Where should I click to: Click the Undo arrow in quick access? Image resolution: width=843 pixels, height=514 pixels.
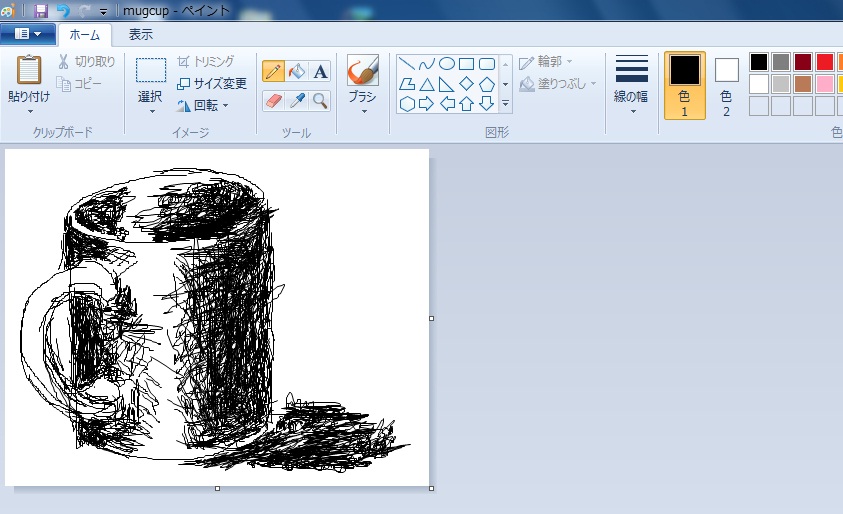[x=64, y=10]
